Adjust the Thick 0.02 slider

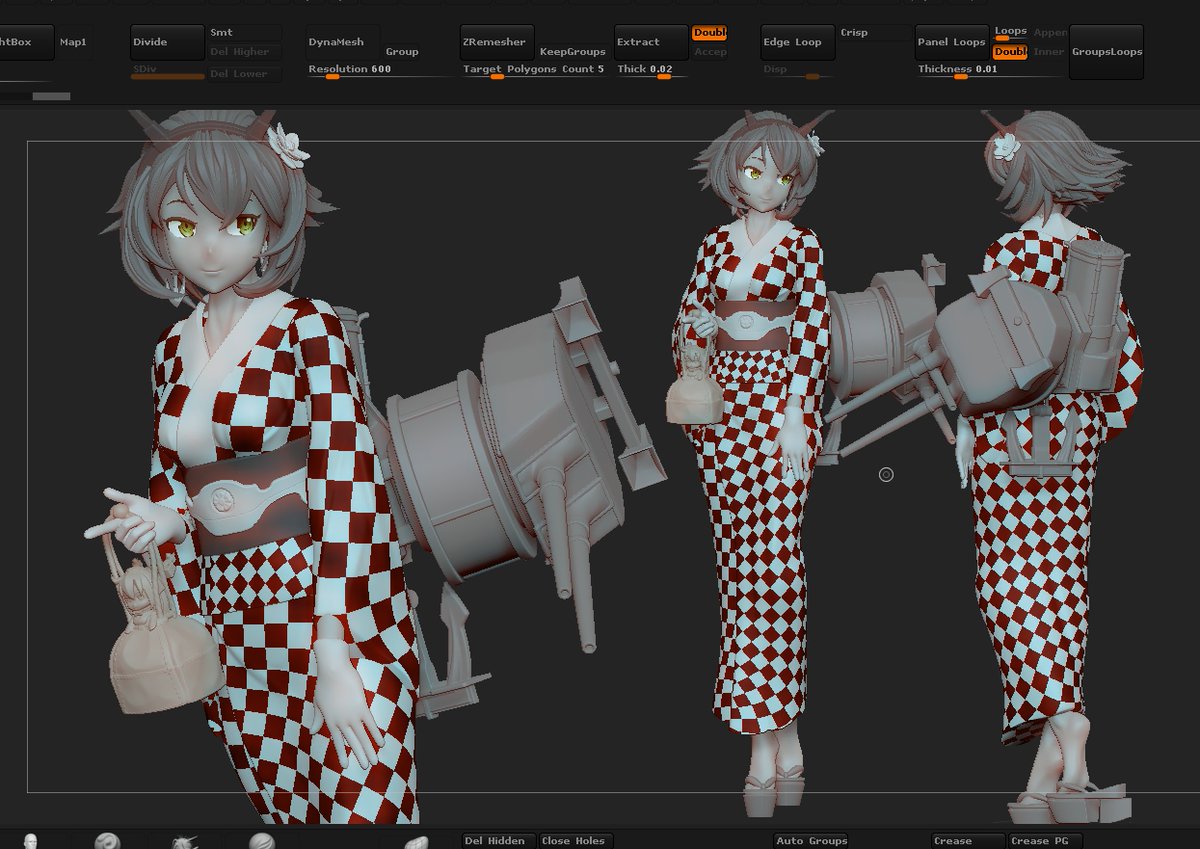(651, 72)
